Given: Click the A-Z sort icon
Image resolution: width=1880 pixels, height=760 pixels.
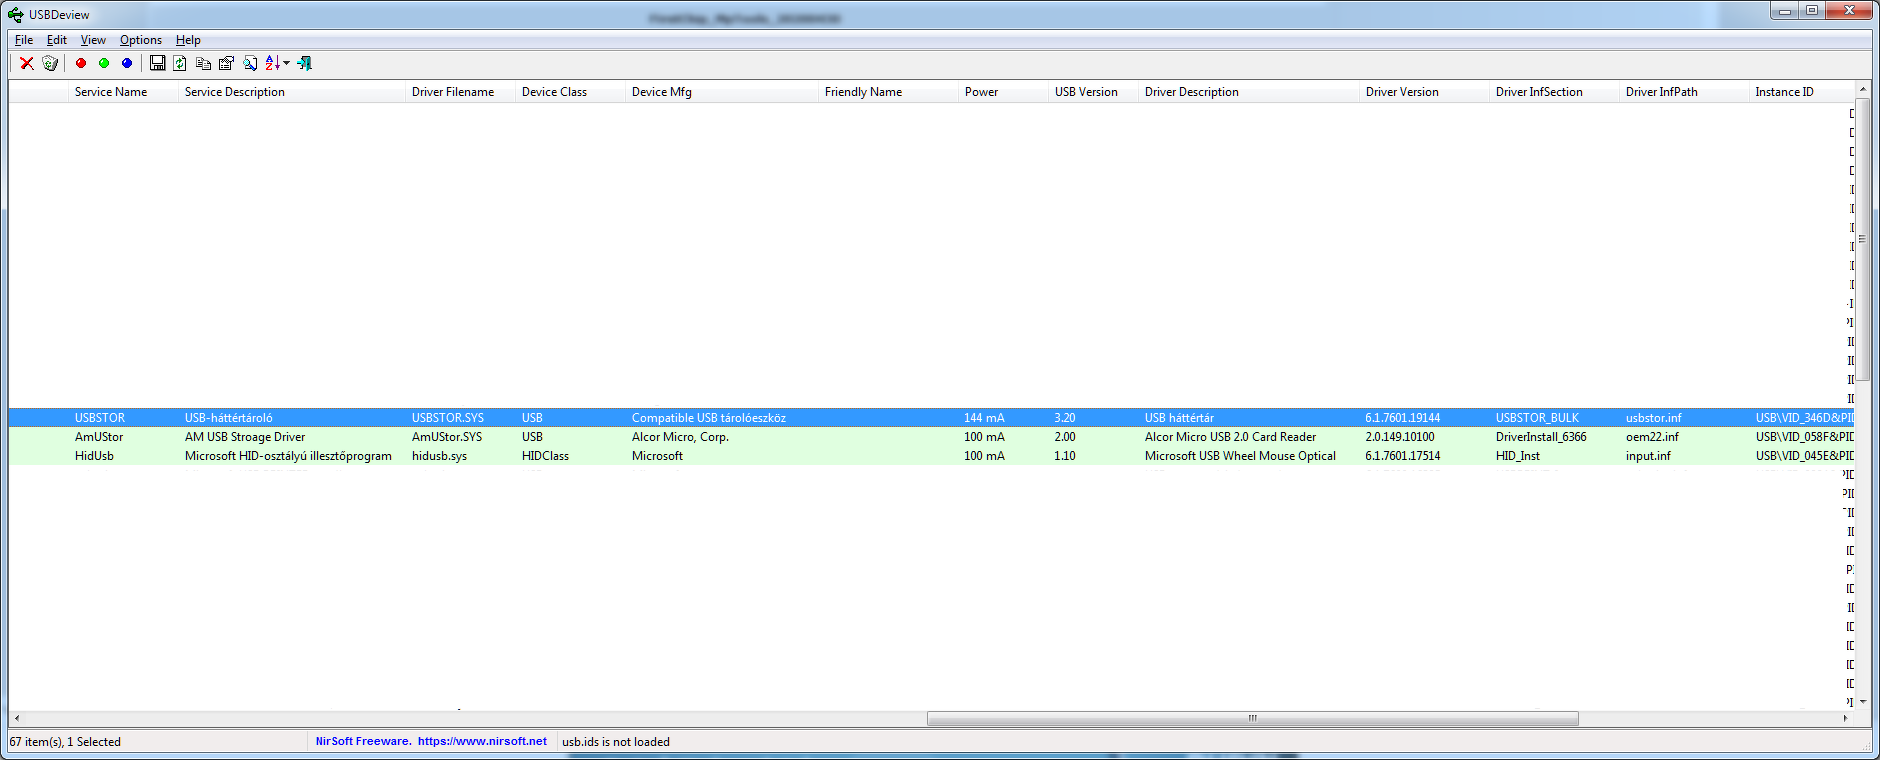Looking at the screenshot, I should [x=272, y=63].
